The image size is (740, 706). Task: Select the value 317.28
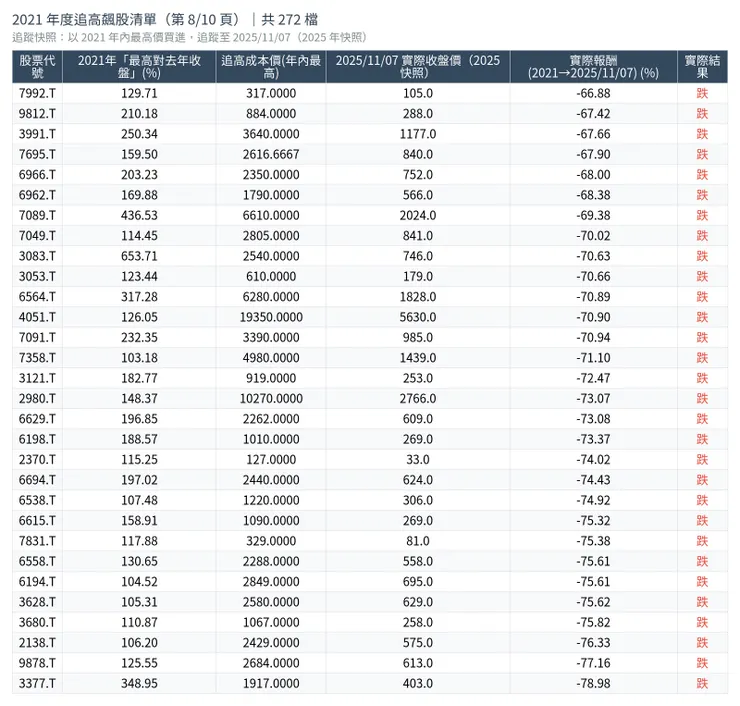[139, 297]
